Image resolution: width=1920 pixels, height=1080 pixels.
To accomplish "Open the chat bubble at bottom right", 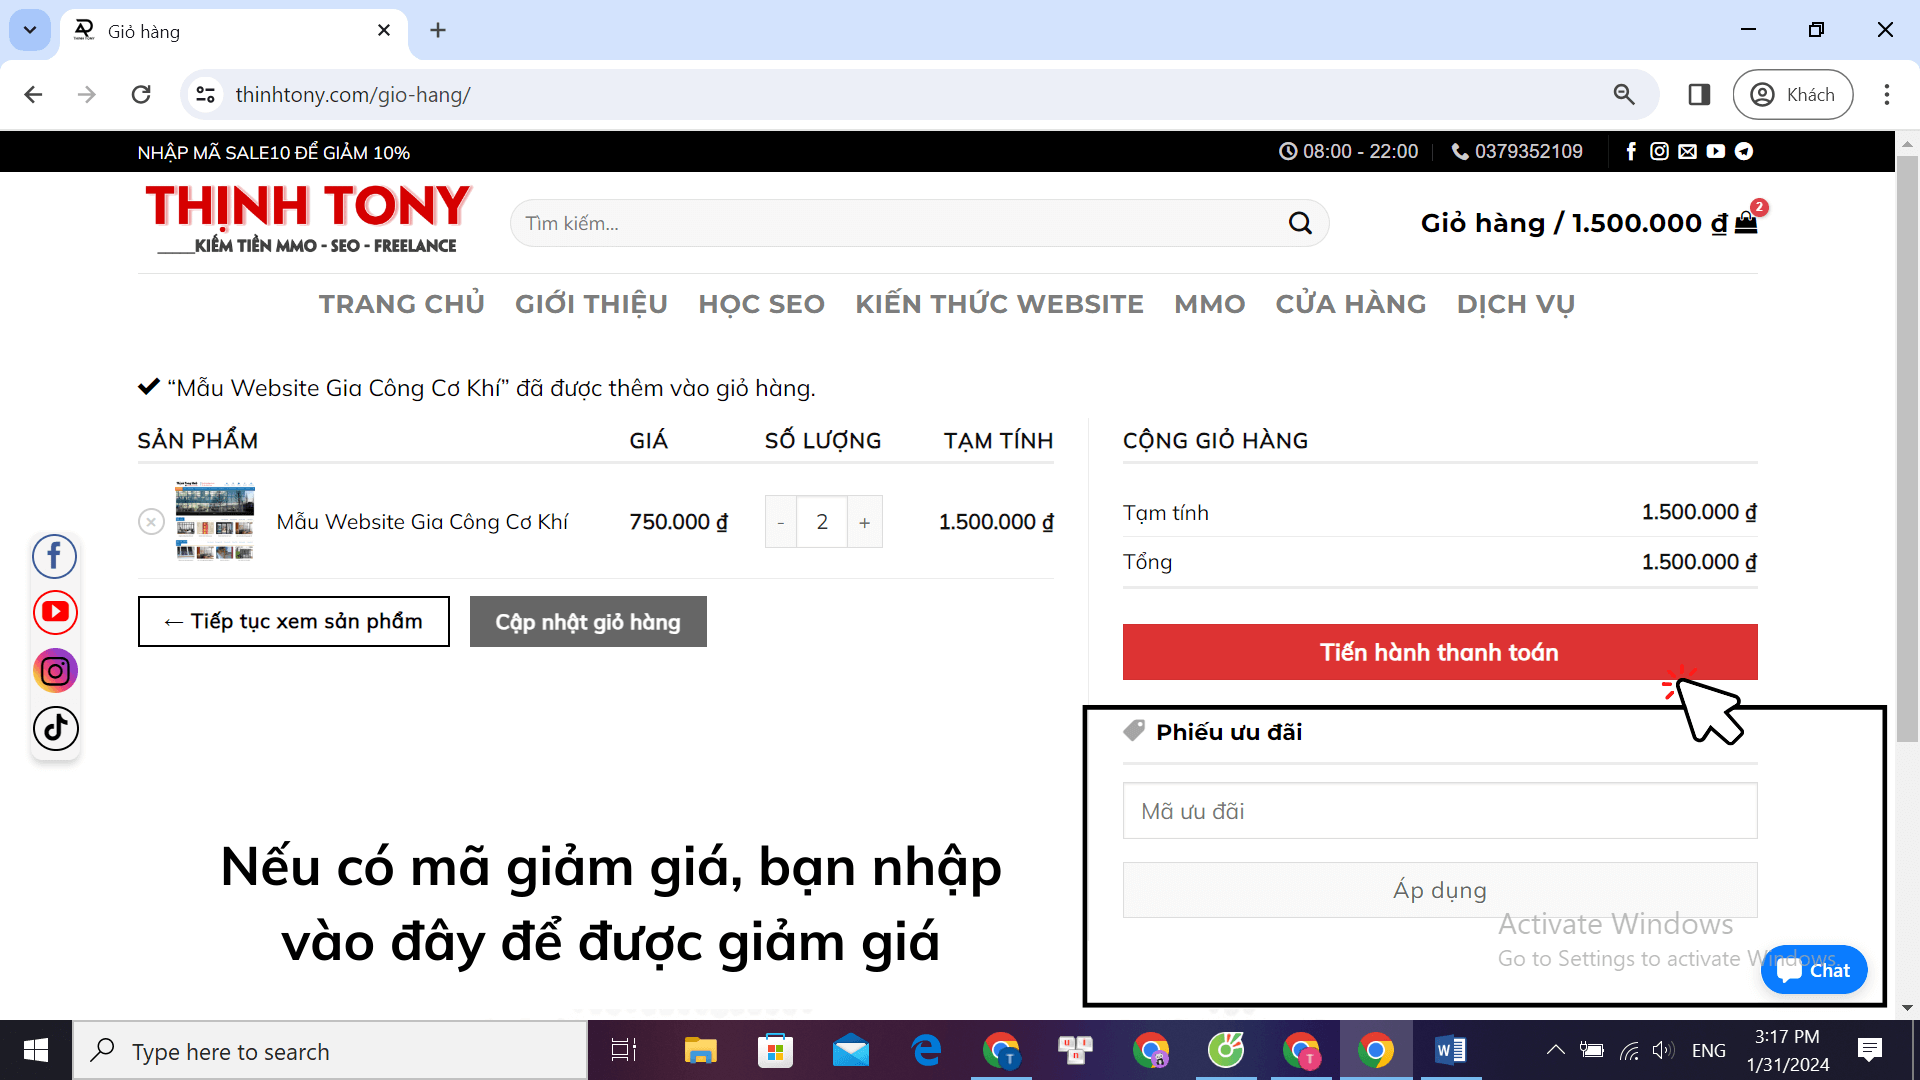I will [1814, 969].
